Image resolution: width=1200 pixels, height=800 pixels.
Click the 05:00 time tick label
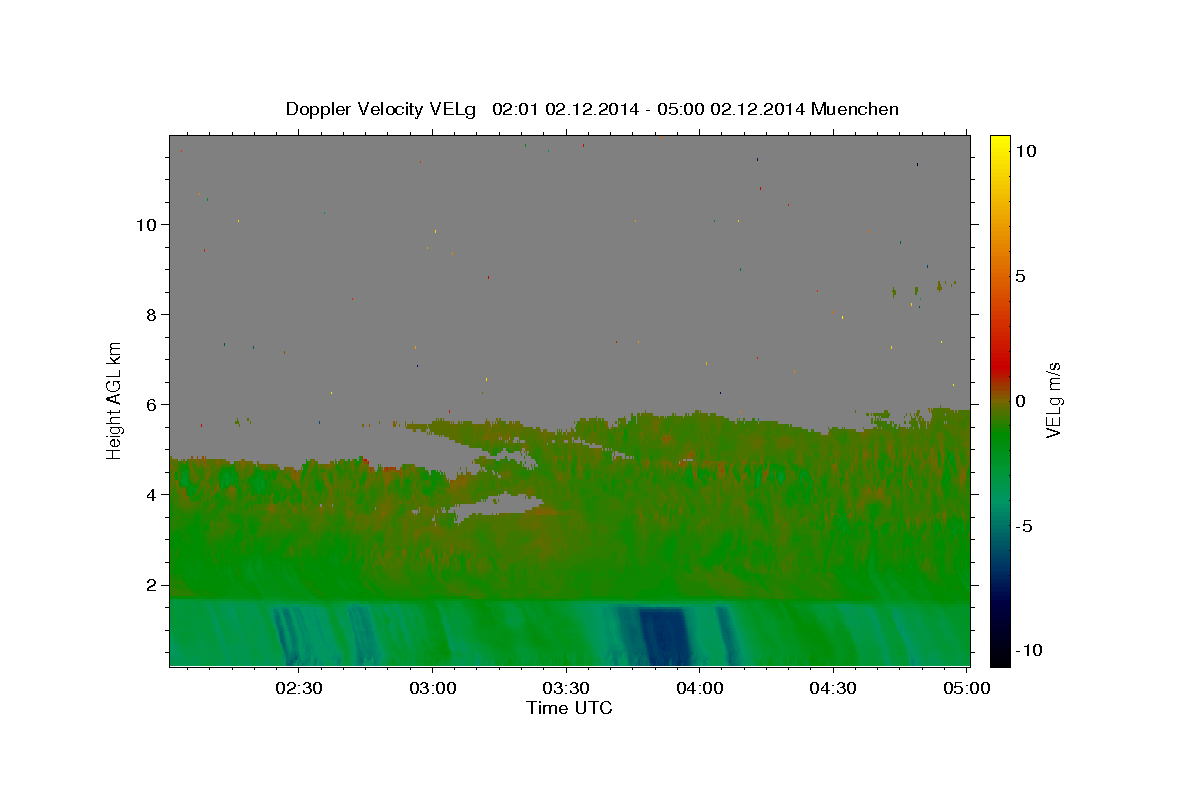(x=967, y=689)
